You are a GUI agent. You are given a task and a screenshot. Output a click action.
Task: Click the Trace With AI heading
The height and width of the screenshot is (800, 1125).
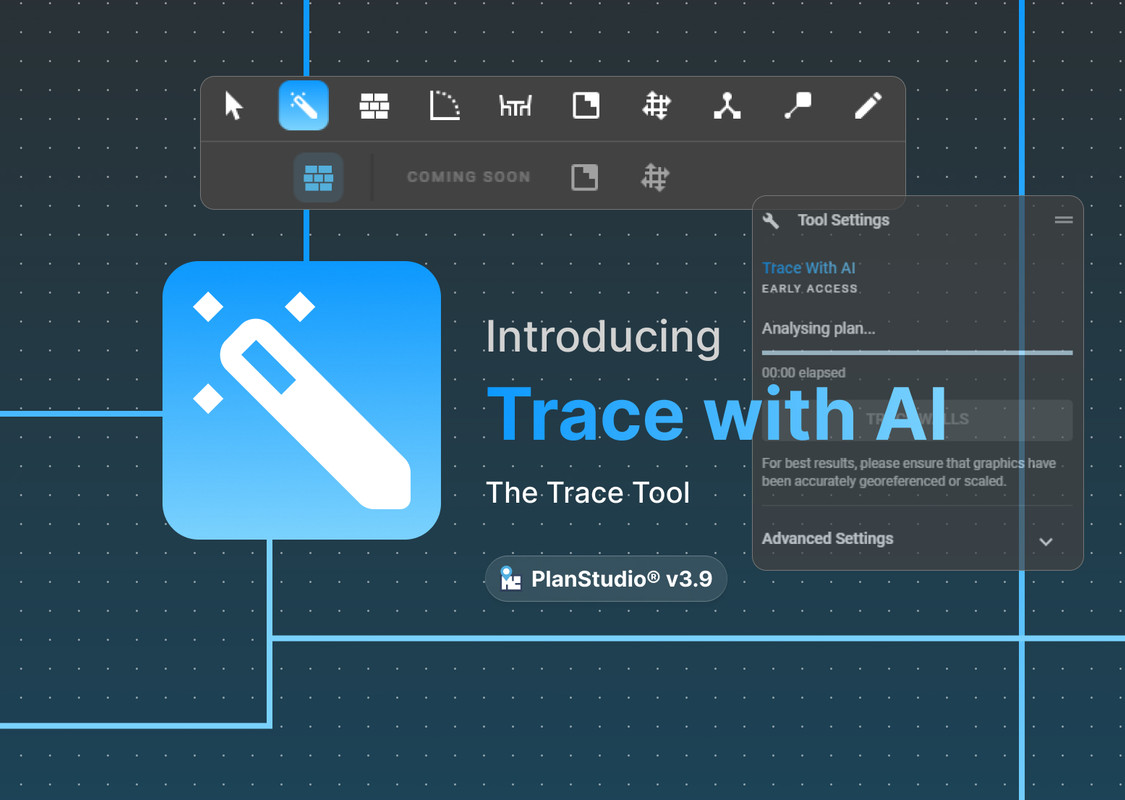(809, 268)
